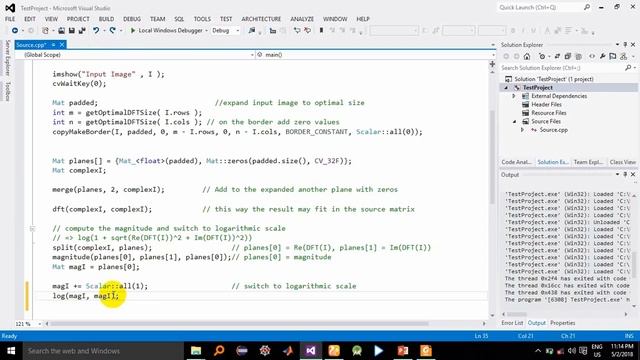Click the New Project toolbar icon
The image size is (640, 360).
pos(45,31)
